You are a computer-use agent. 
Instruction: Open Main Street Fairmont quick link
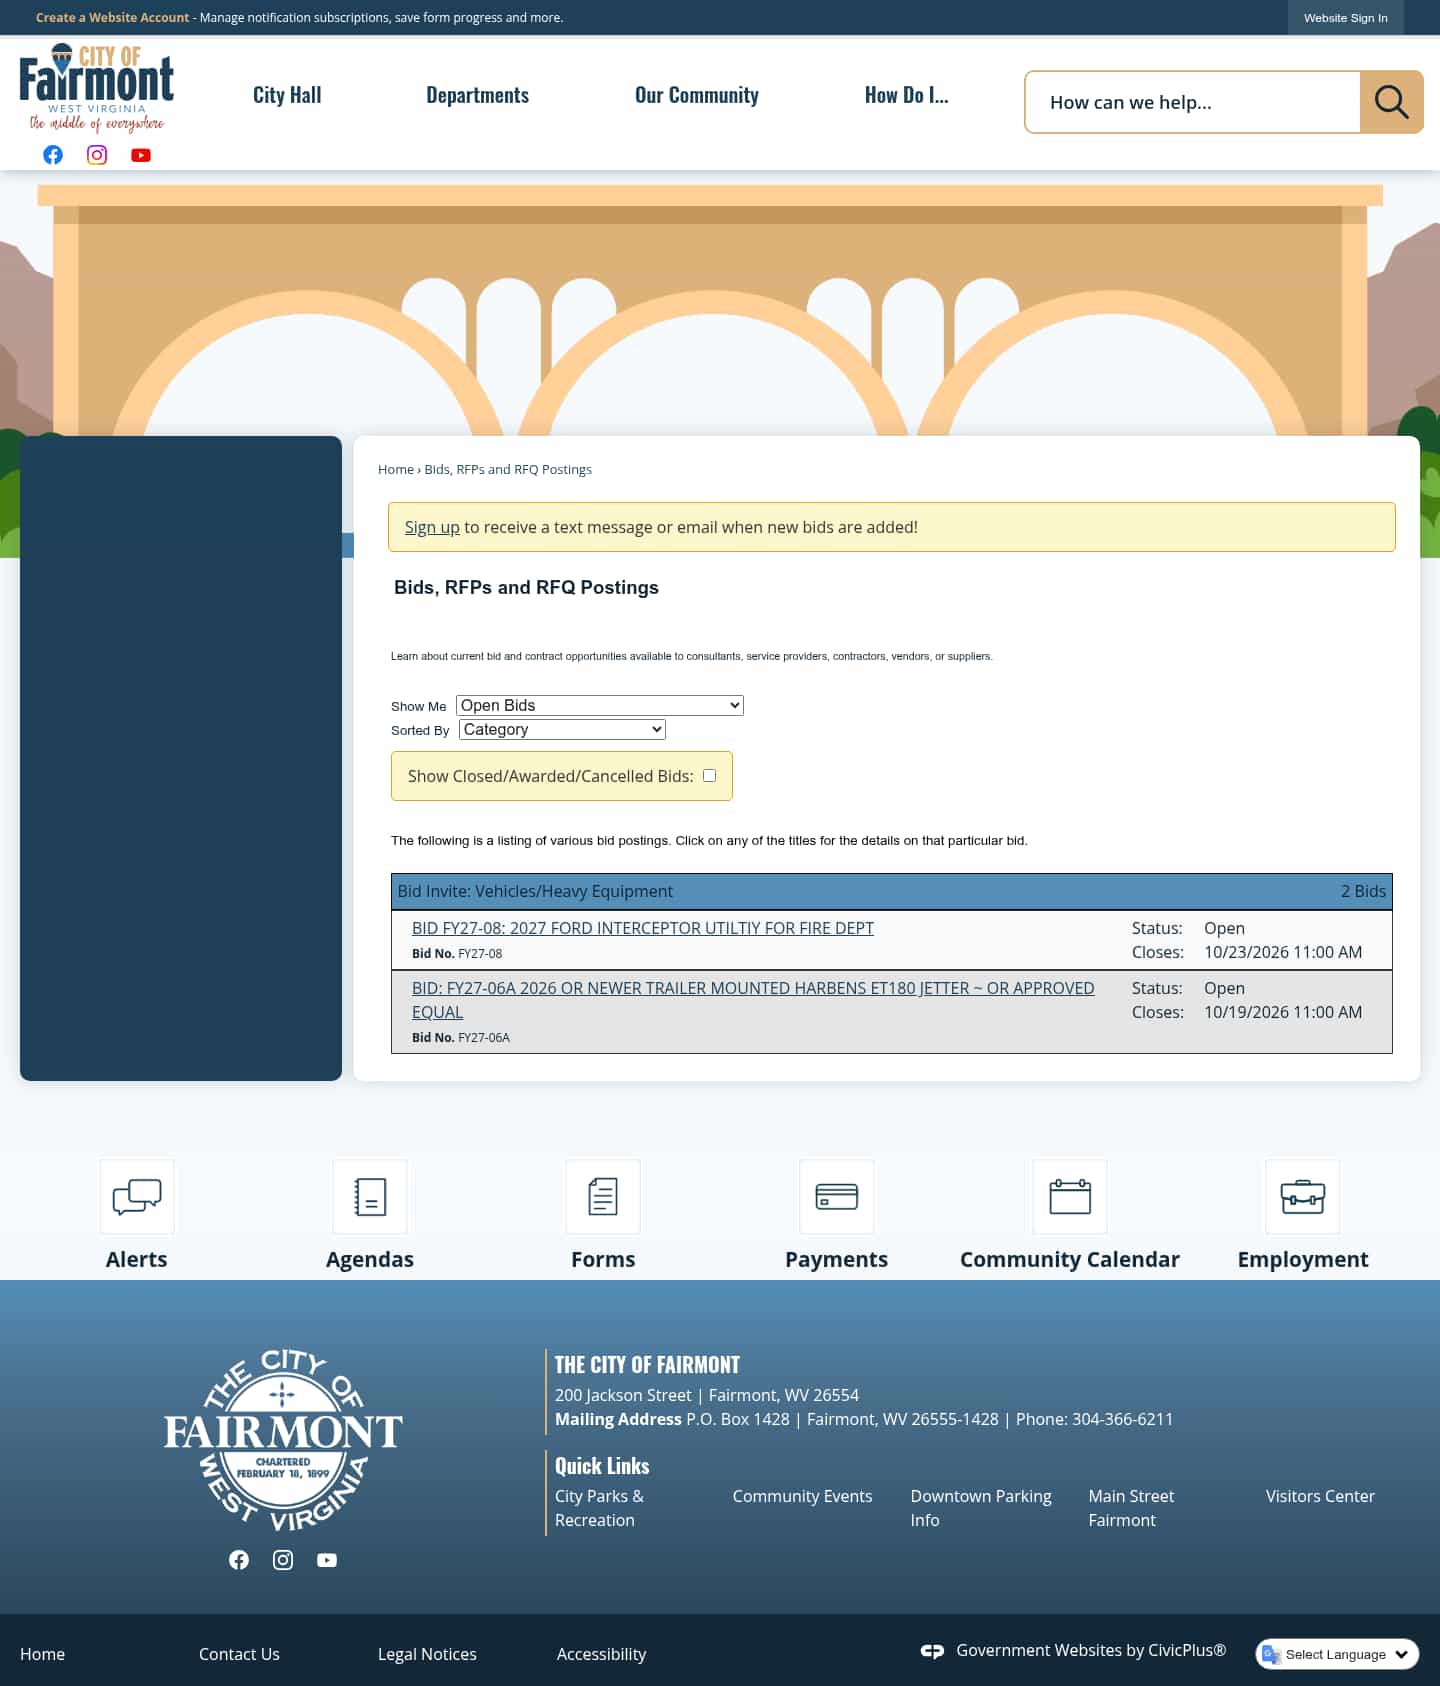(x=1132, y=1508)
